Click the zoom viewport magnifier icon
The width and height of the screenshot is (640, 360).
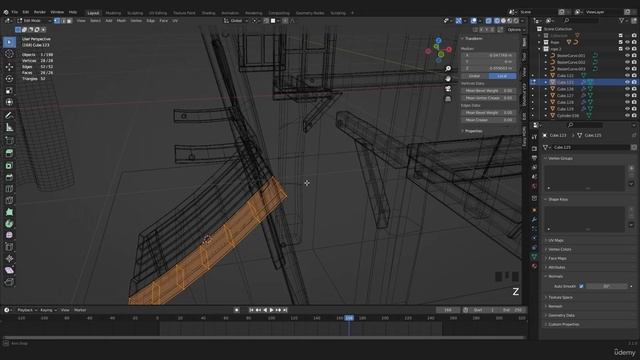click(x=448, y=69)
